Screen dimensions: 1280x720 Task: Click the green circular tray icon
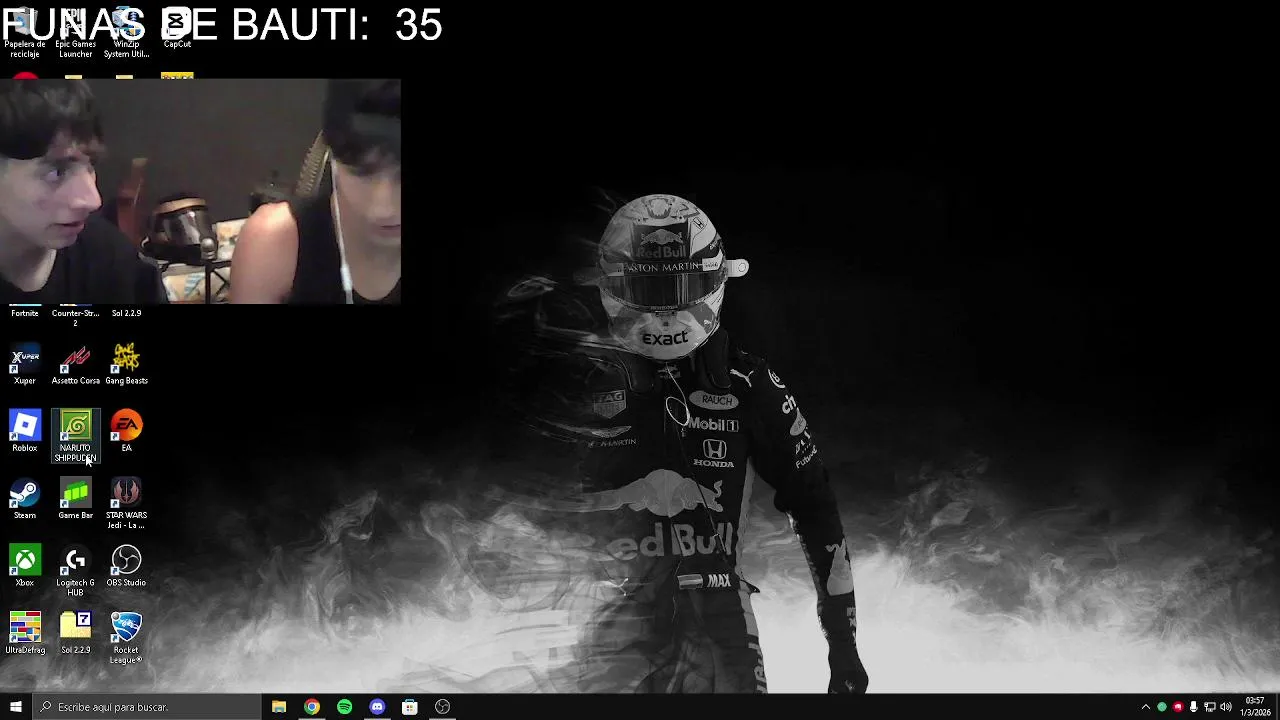click(1162, 707)
